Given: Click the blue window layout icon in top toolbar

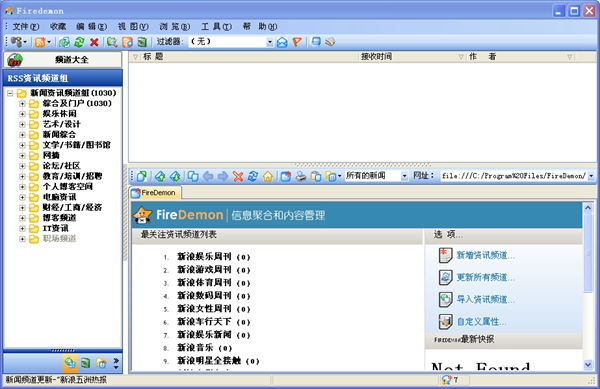Looking at the screenshot, I should point(316,41).
